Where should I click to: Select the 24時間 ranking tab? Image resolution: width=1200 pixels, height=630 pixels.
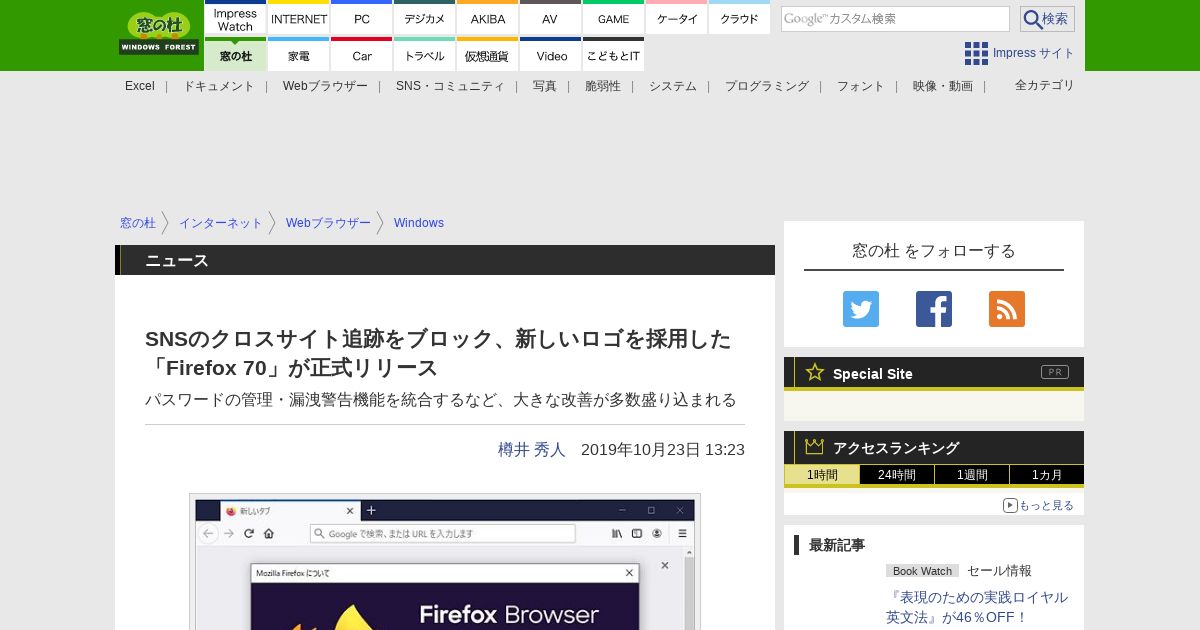(x=897, y=475)
